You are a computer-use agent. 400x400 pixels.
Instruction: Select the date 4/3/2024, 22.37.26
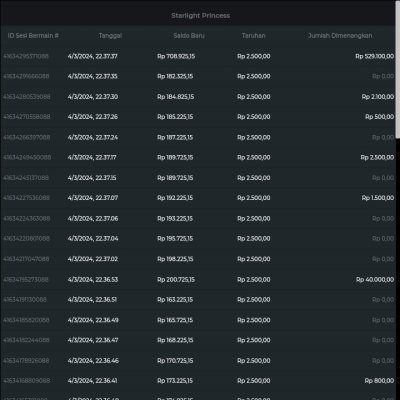coord(93,117)
